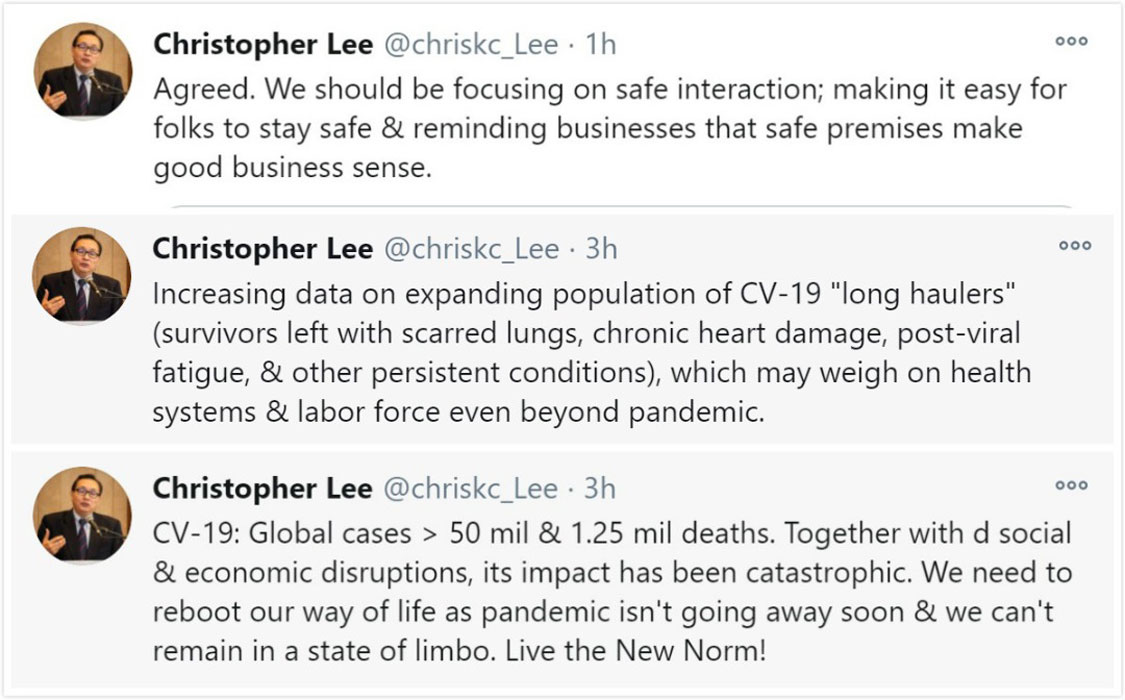This screenshot has height=700, width=1125.
Task: Click @chriskc_Lee handle on third tweet
Action: [471, 489]
